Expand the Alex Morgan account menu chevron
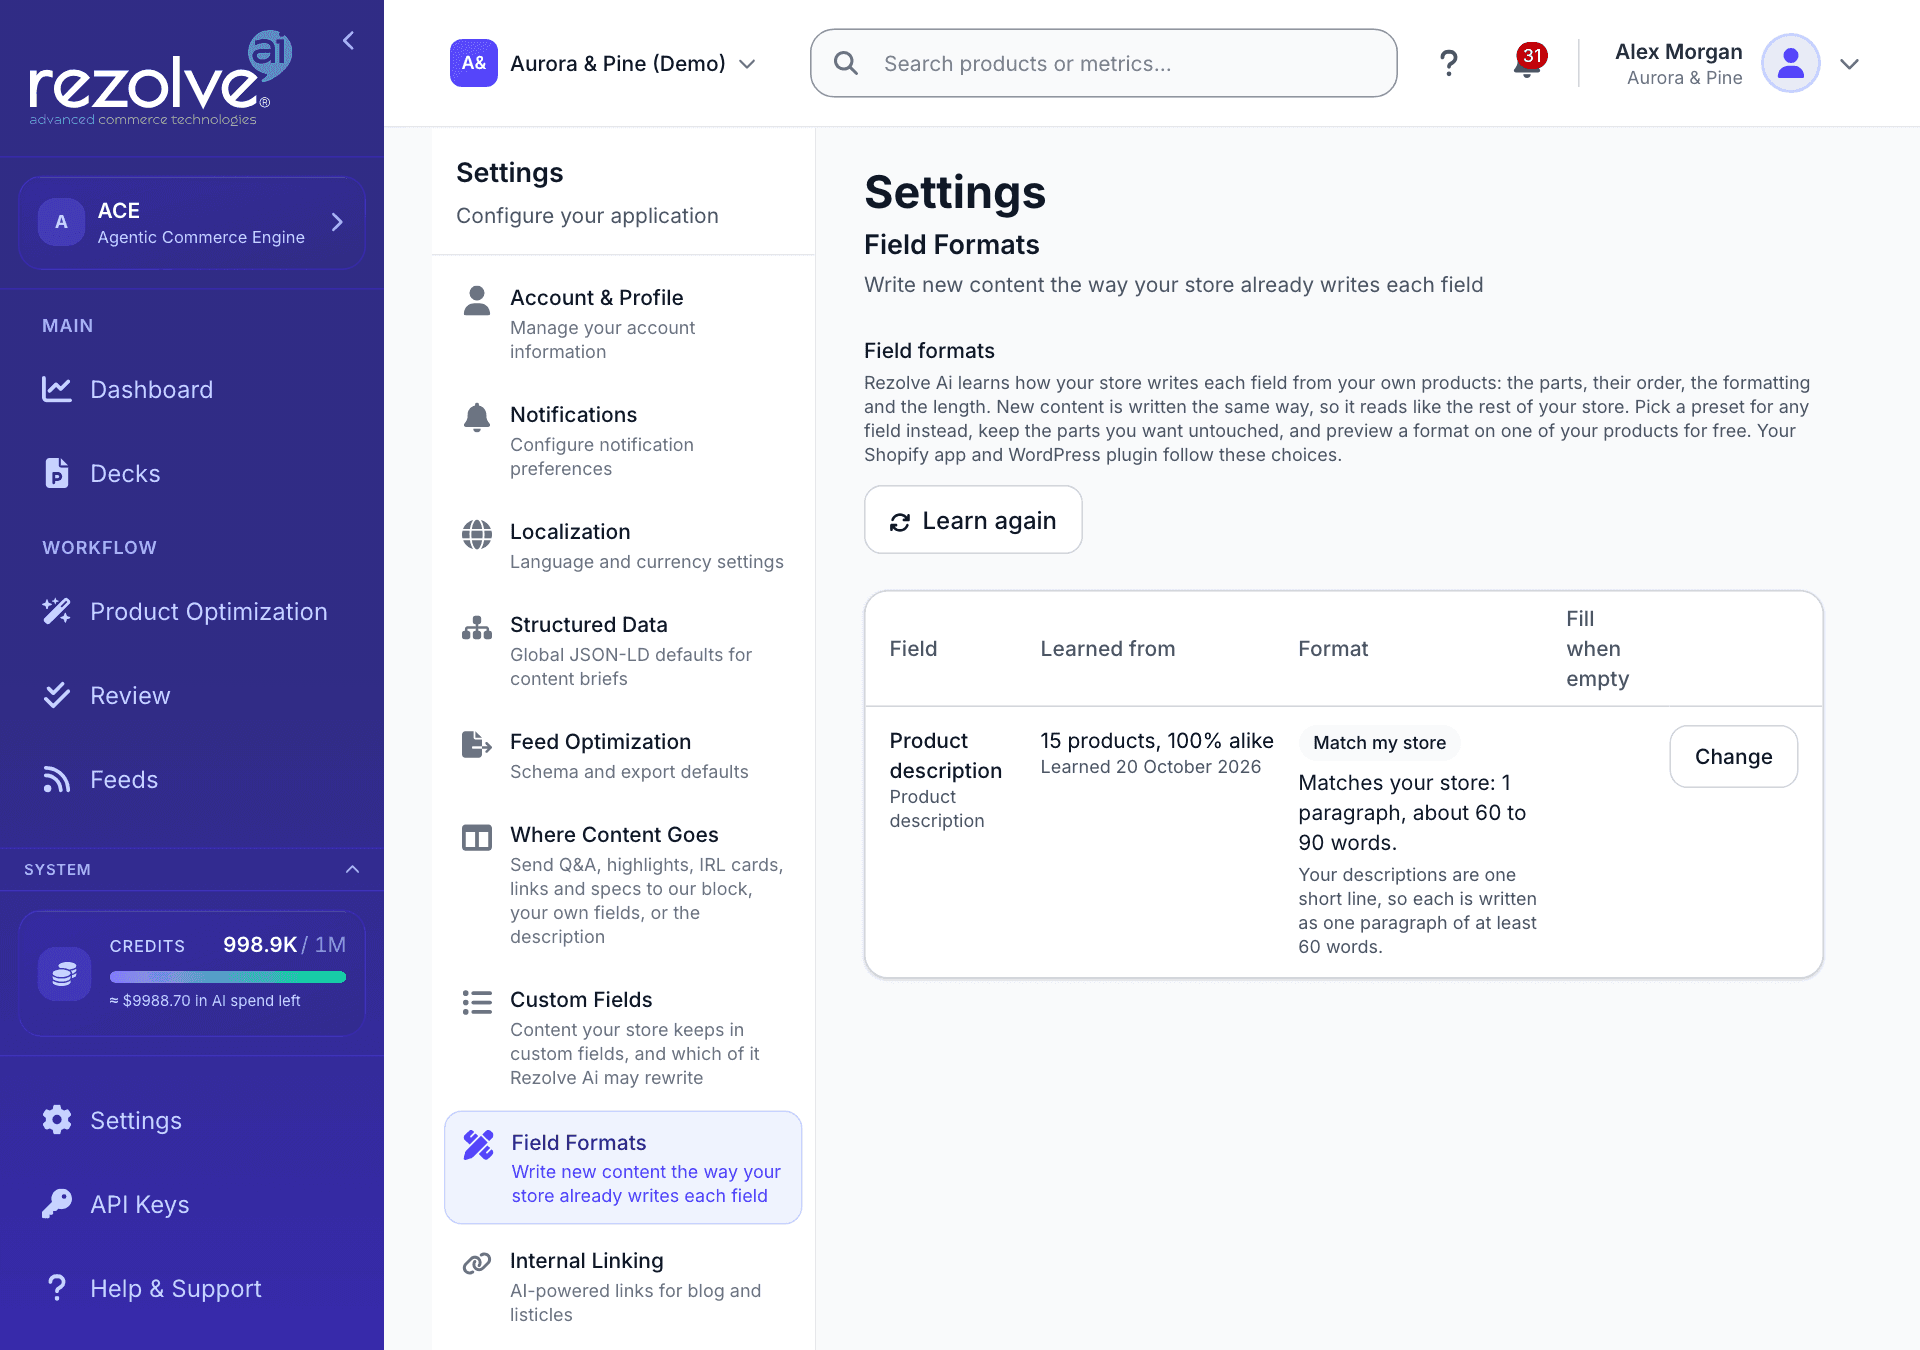The height and width of the screenshot is (1350, 1920). click(1849, 63)
